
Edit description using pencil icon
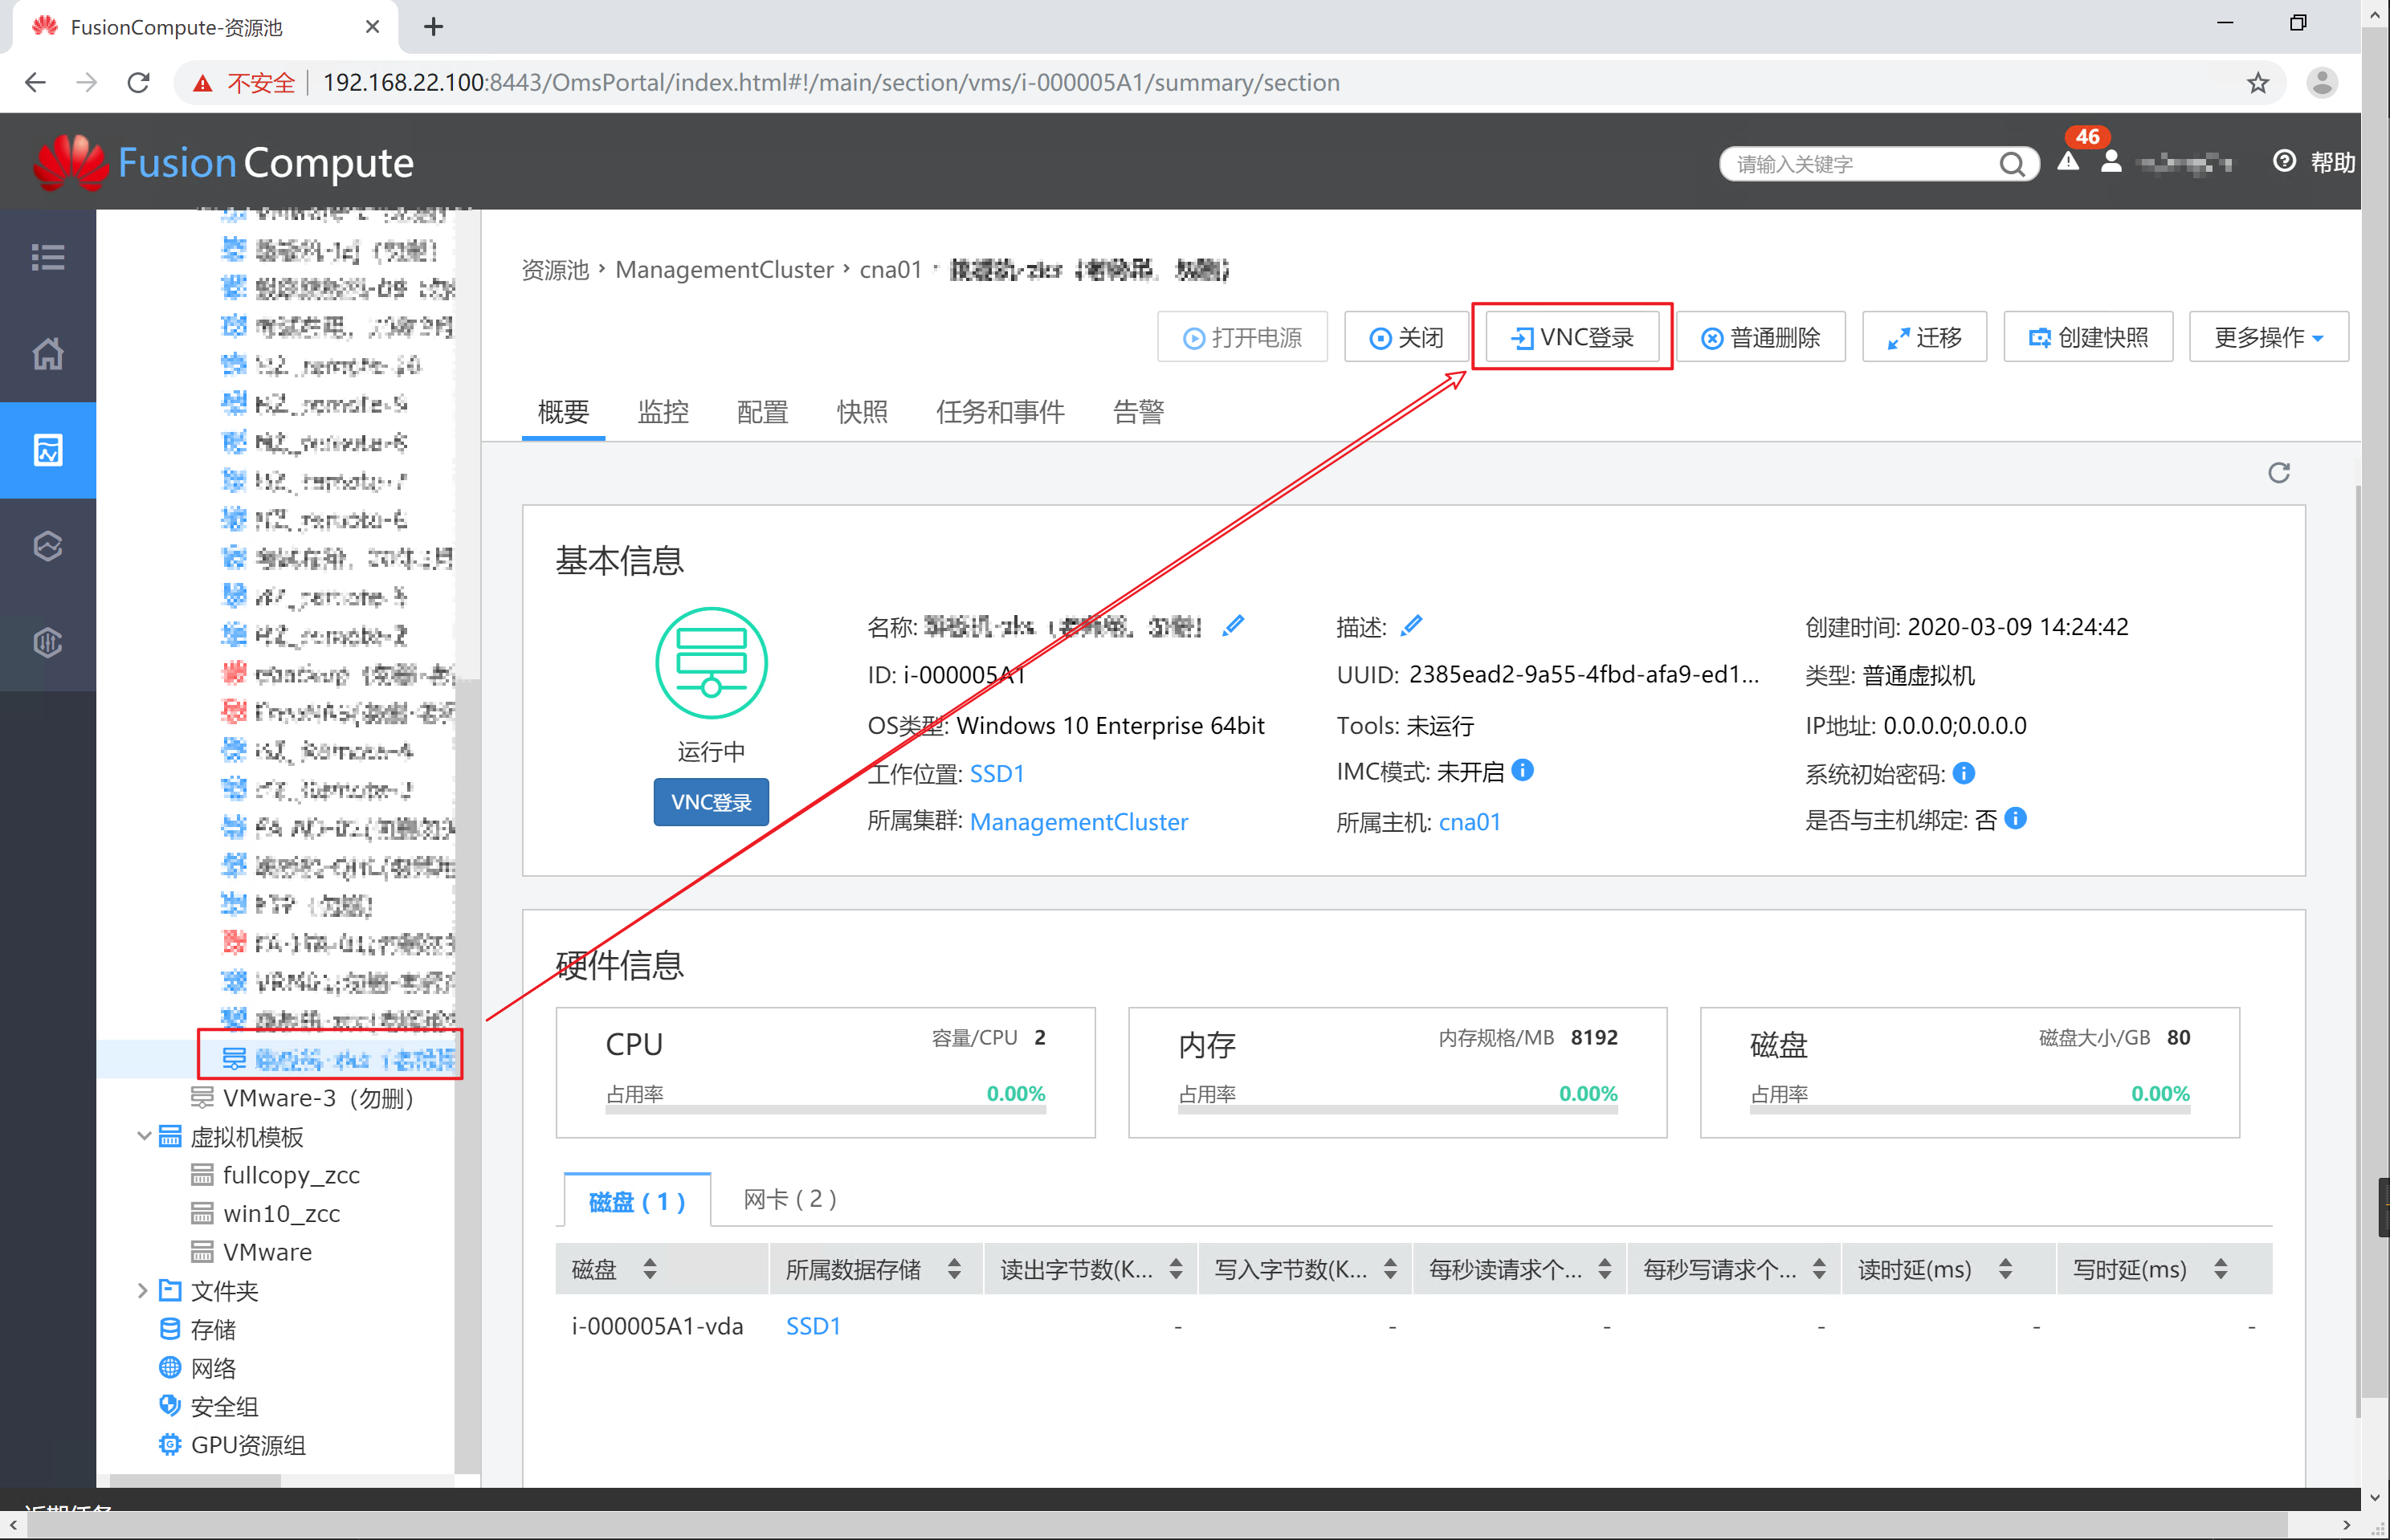point(1411,626)
